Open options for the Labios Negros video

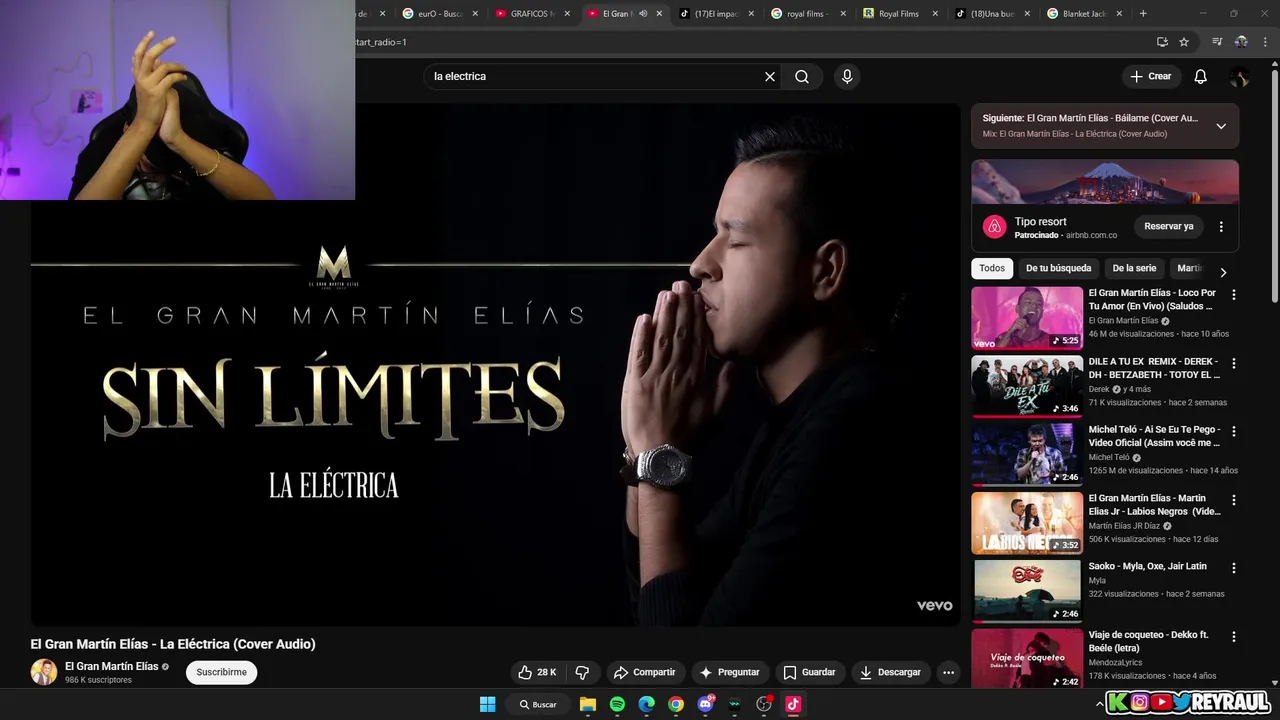click(1233, 499)
